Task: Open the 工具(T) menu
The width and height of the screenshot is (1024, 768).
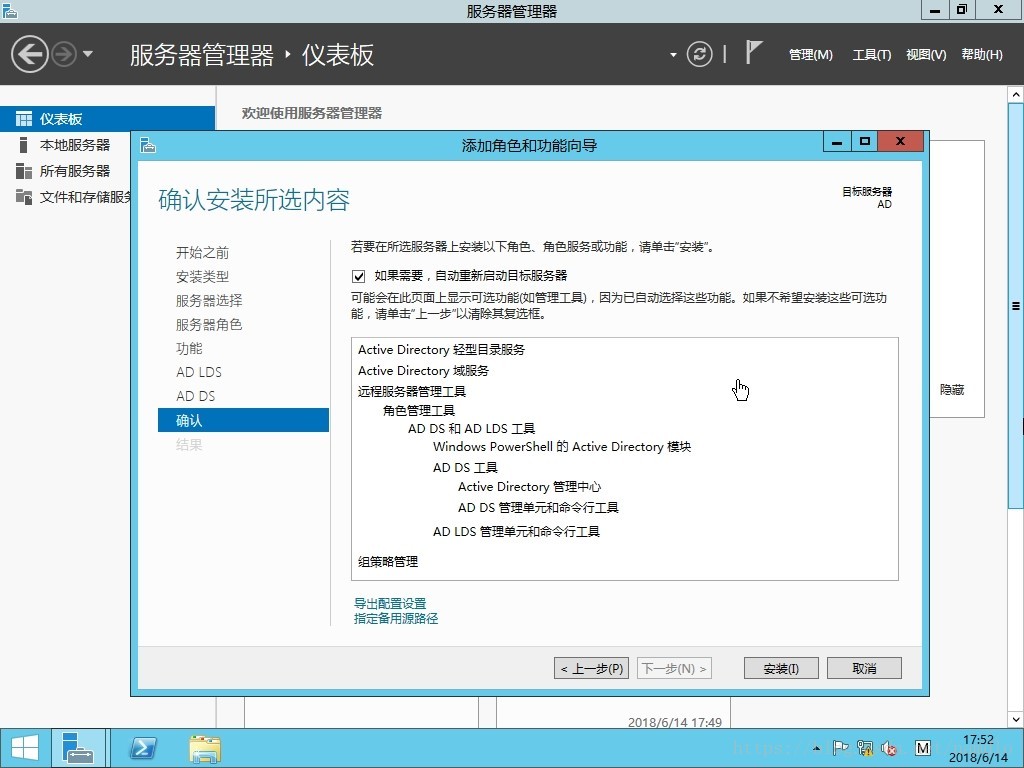Action: coord(871,55)
